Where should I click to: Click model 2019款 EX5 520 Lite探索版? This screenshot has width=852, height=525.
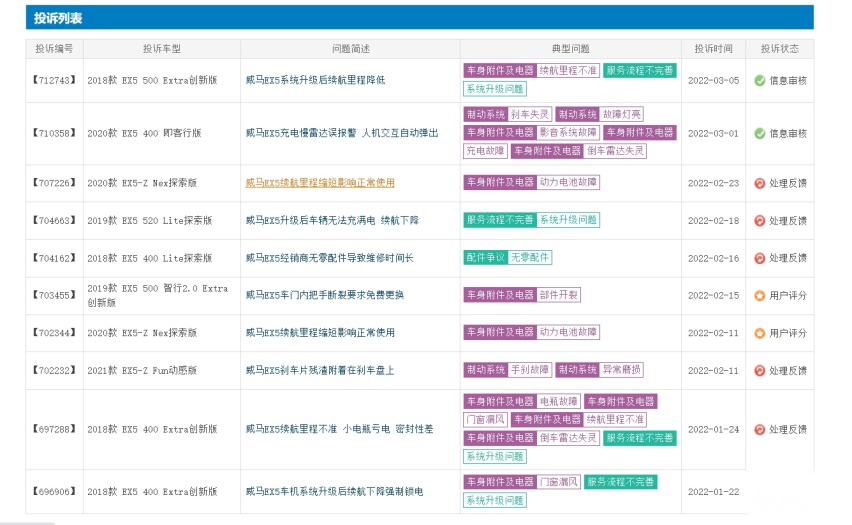pyautogui.click(x=149, y=220)
